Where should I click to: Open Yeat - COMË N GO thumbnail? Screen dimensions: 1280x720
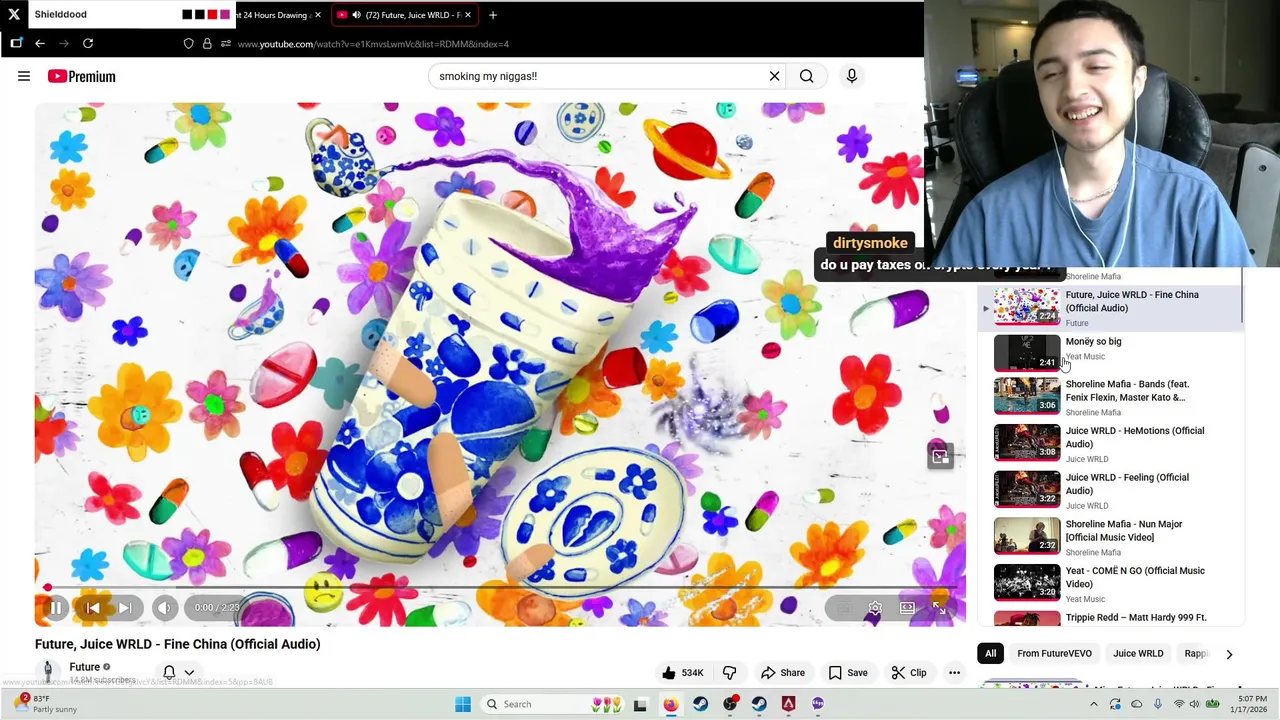1027,583
